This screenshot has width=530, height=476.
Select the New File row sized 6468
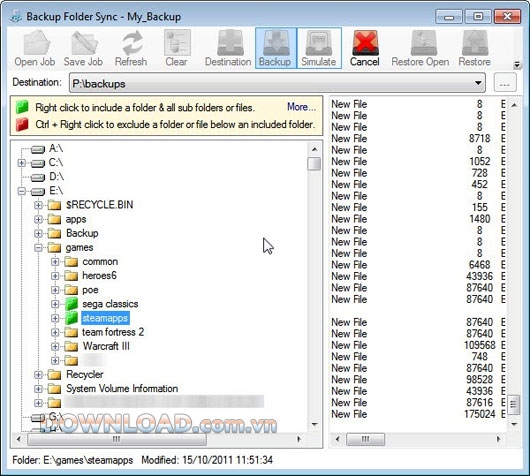click(x=418, y=265)
